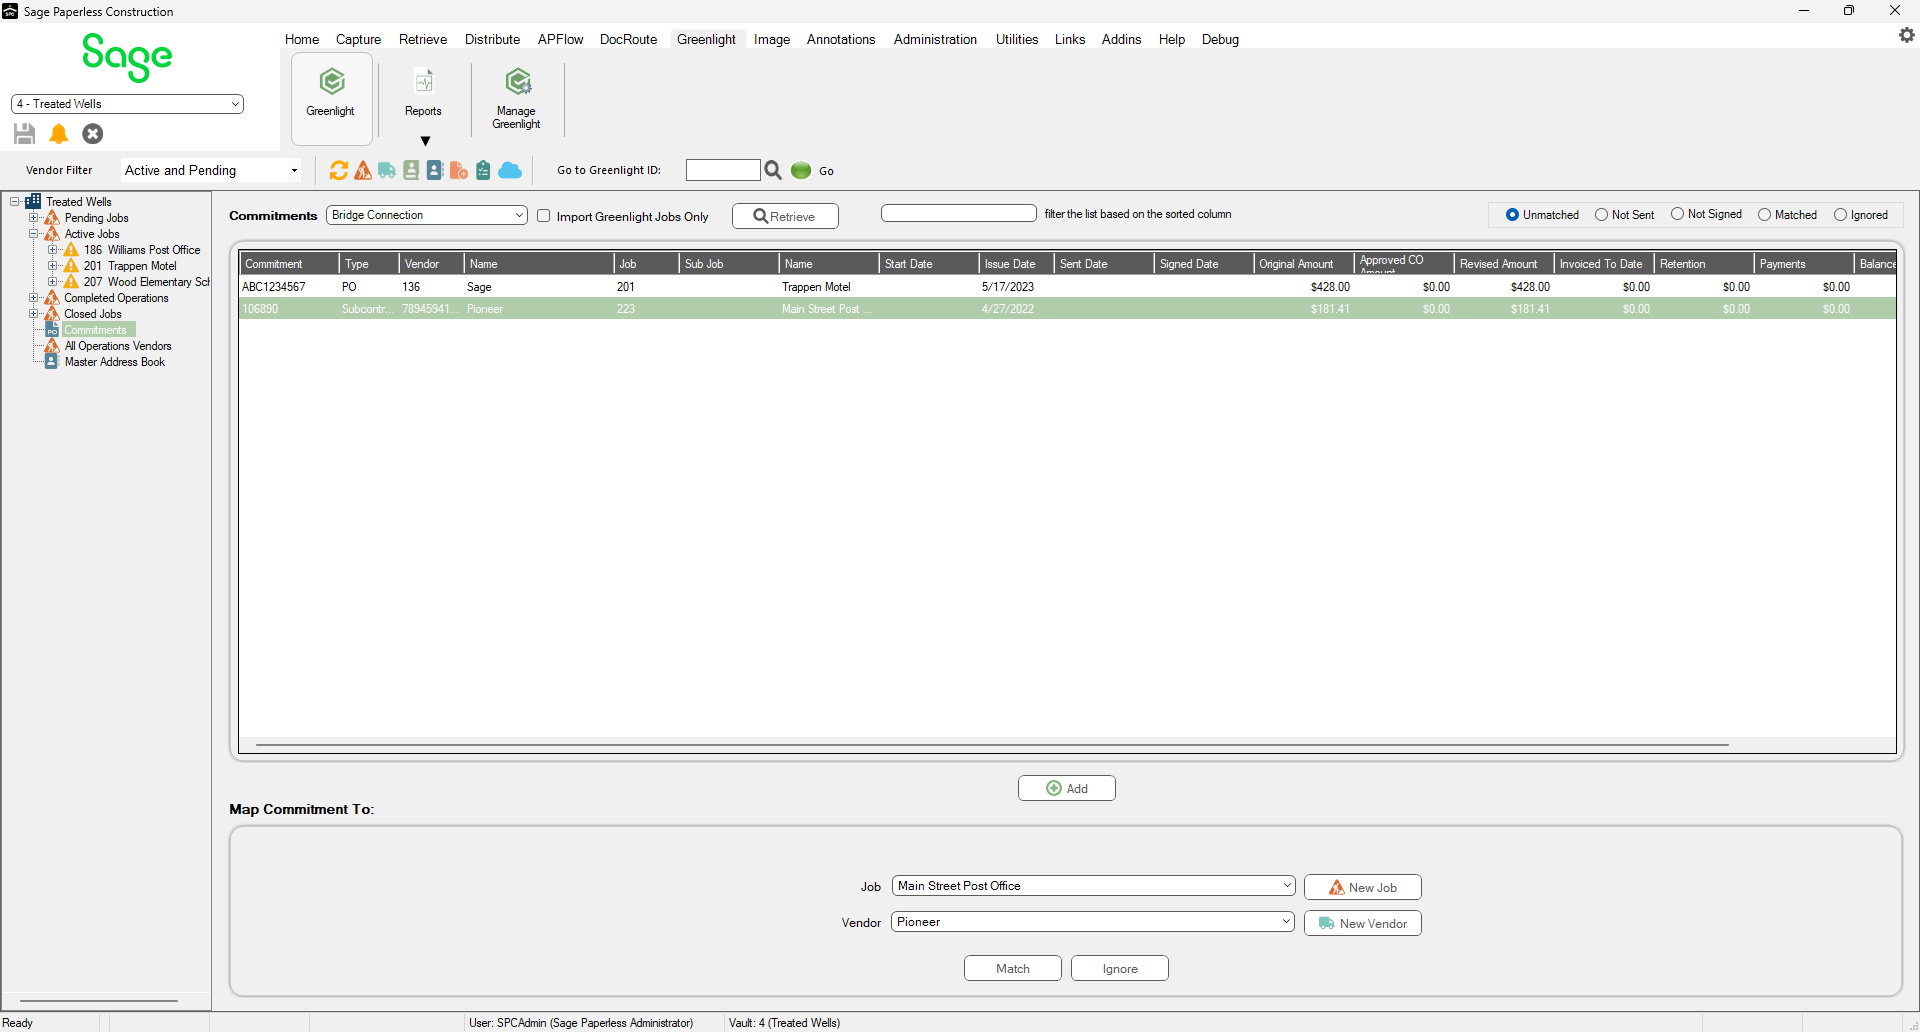
Task: Click the Match button
Action: [1013, 968]
